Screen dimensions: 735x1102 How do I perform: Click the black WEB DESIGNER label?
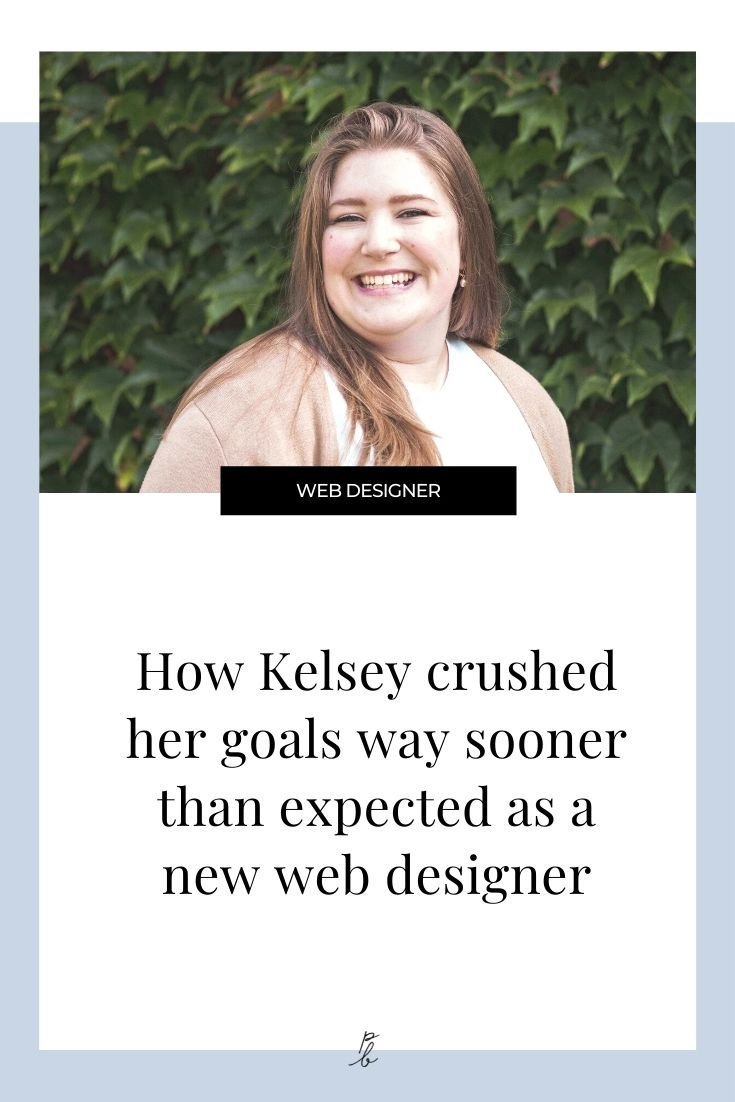point(368,491)
